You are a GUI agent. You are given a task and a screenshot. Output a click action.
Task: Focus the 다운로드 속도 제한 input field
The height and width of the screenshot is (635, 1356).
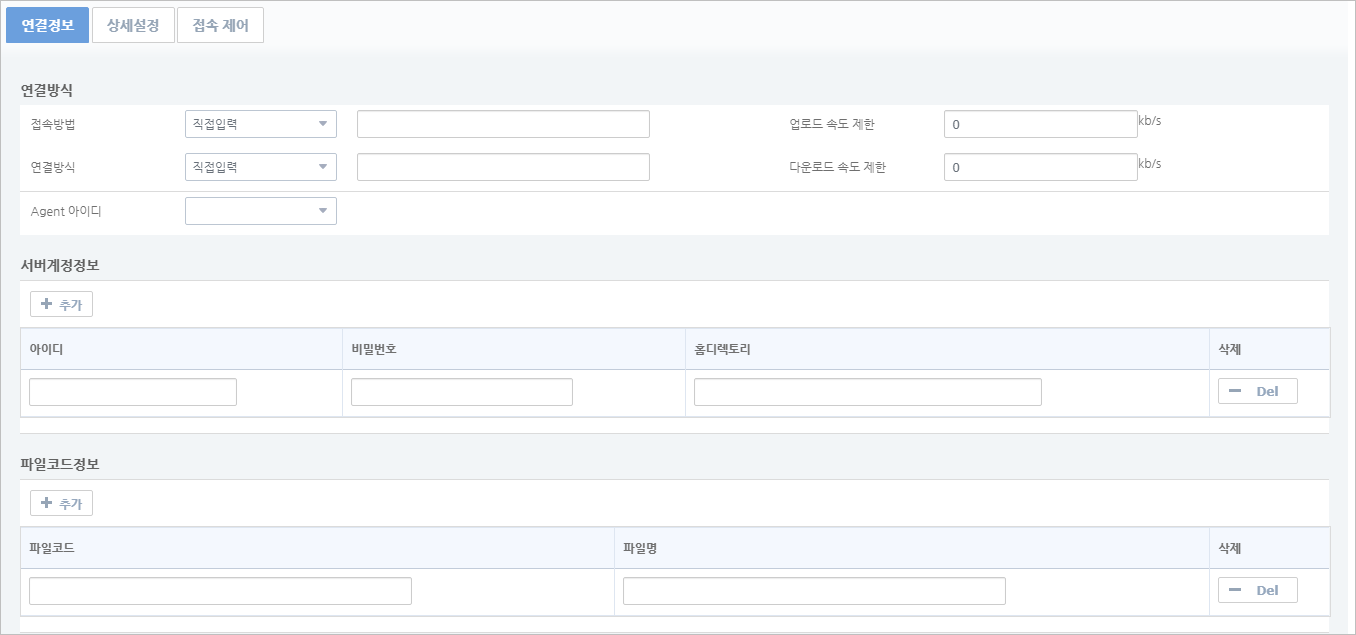[x=1040, y=167]
